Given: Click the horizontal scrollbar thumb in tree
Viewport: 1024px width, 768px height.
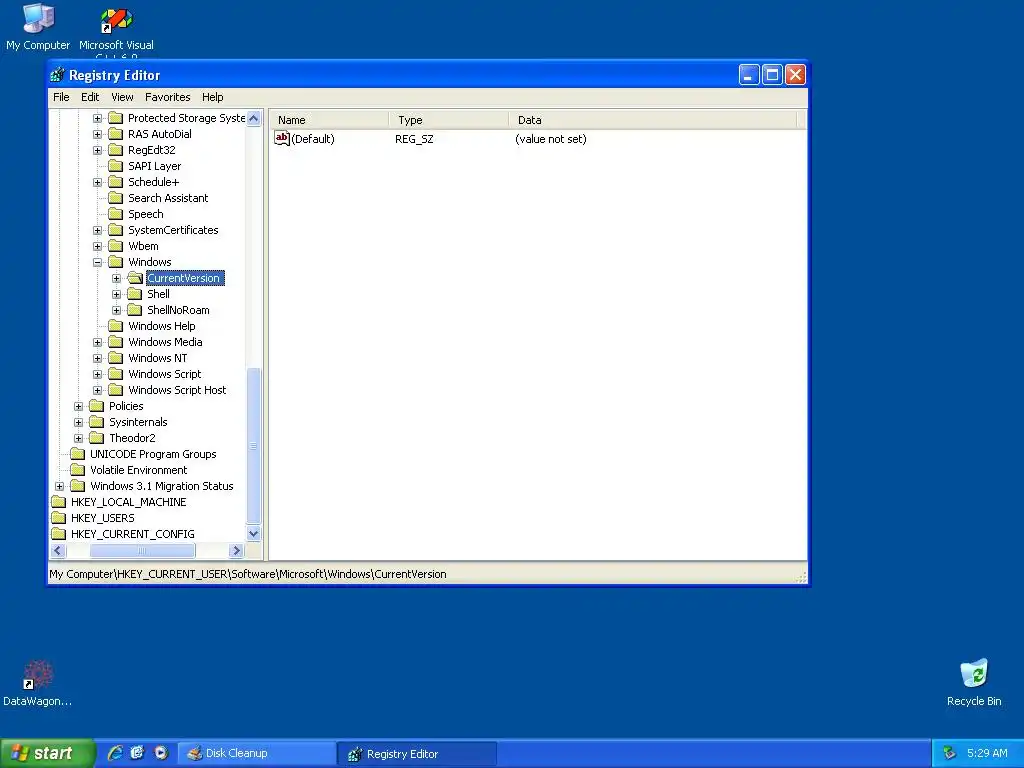Looking at the screenshot, I should (142, 551).
